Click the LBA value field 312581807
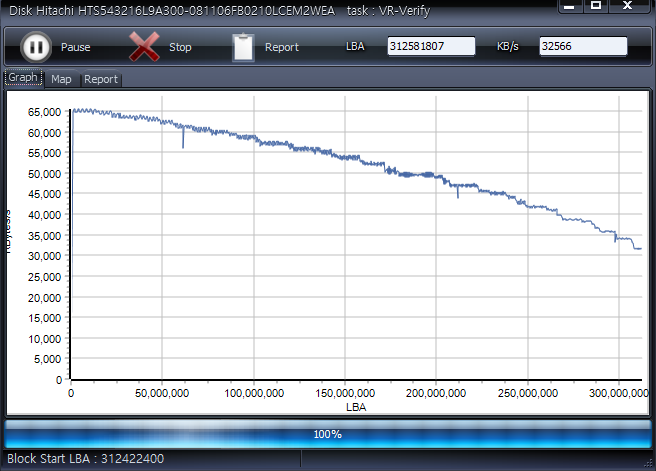Image resolution: width=656 pixels, height=471 pixels. pos(431,46)
